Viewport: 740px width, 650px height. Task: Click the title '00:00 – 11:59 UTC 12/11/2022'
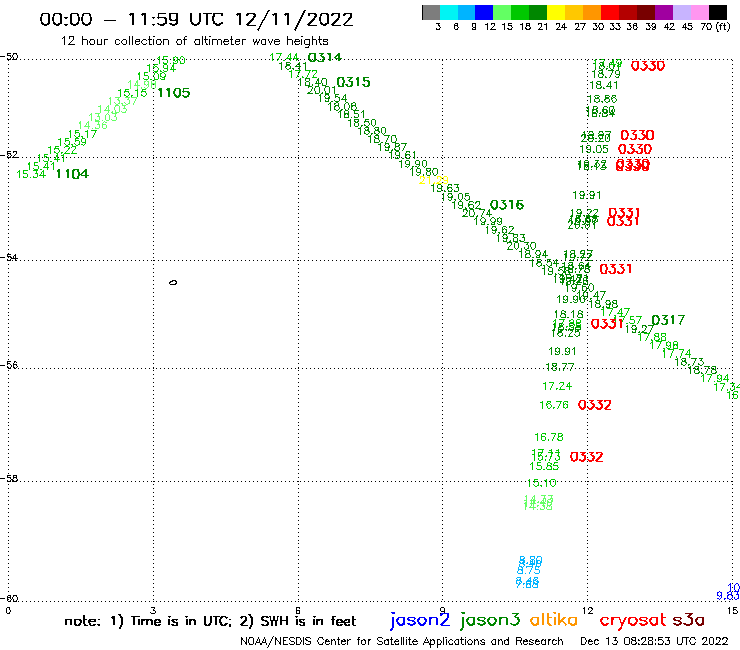click(196, 19)
